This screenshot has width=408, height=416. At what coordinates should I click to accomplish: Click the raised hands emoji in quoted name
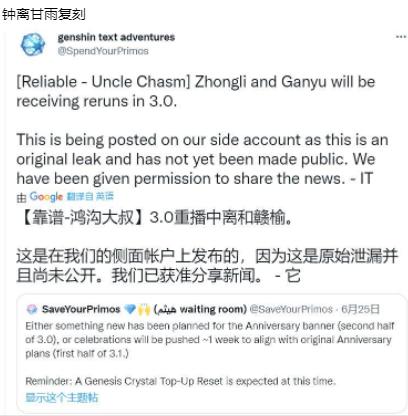pos(144,310)
